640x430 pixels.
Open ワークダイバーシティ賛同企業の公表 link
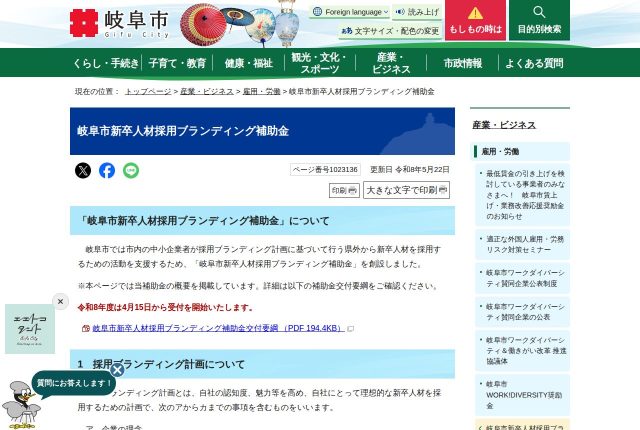point(523,312)
